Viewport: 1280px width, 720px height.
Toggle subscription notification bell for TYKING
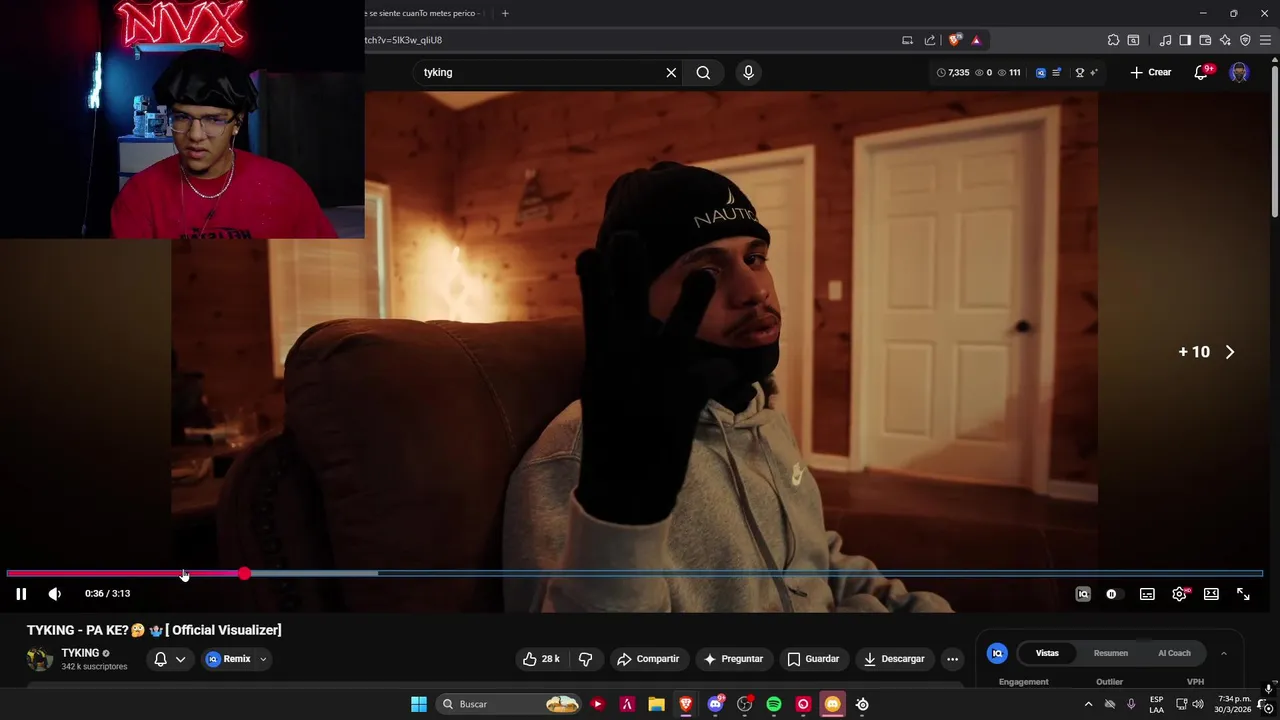160,659
